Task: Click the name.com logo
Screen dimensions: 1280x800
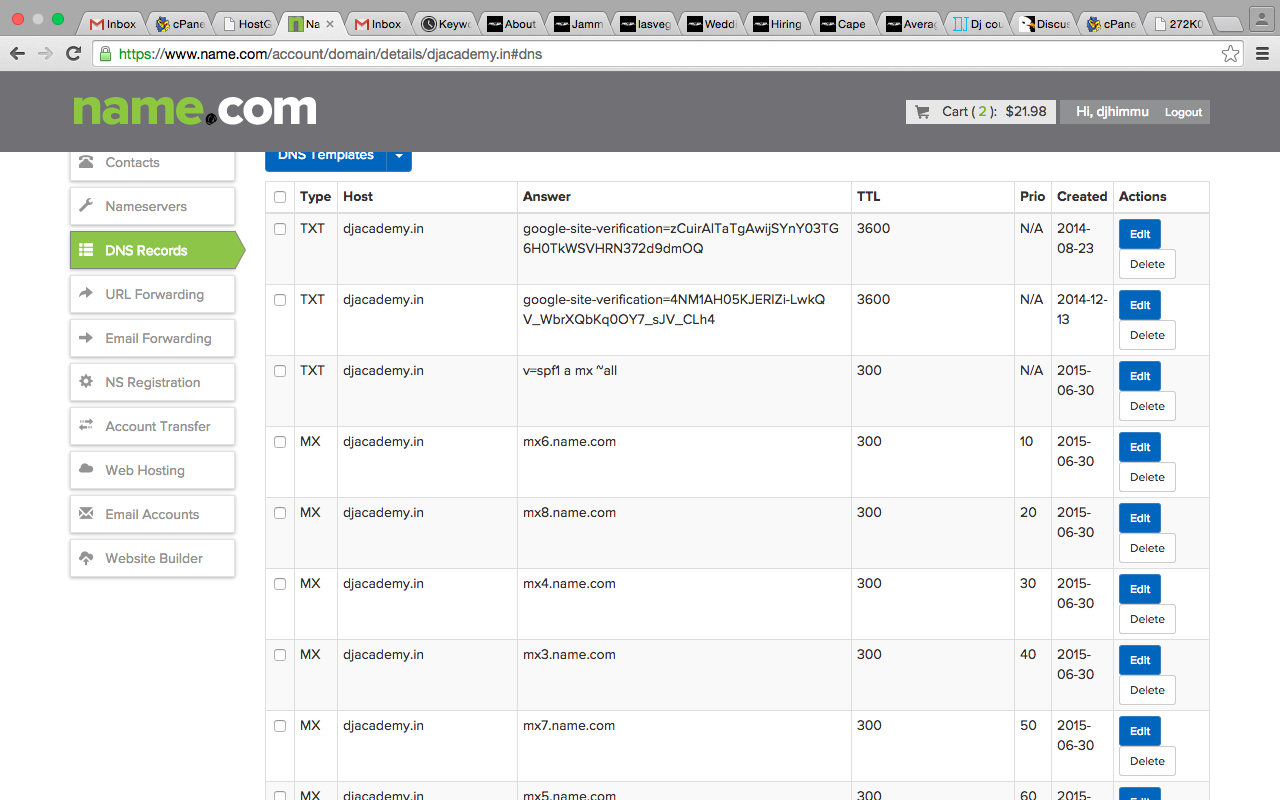Action: coord(194,110)
